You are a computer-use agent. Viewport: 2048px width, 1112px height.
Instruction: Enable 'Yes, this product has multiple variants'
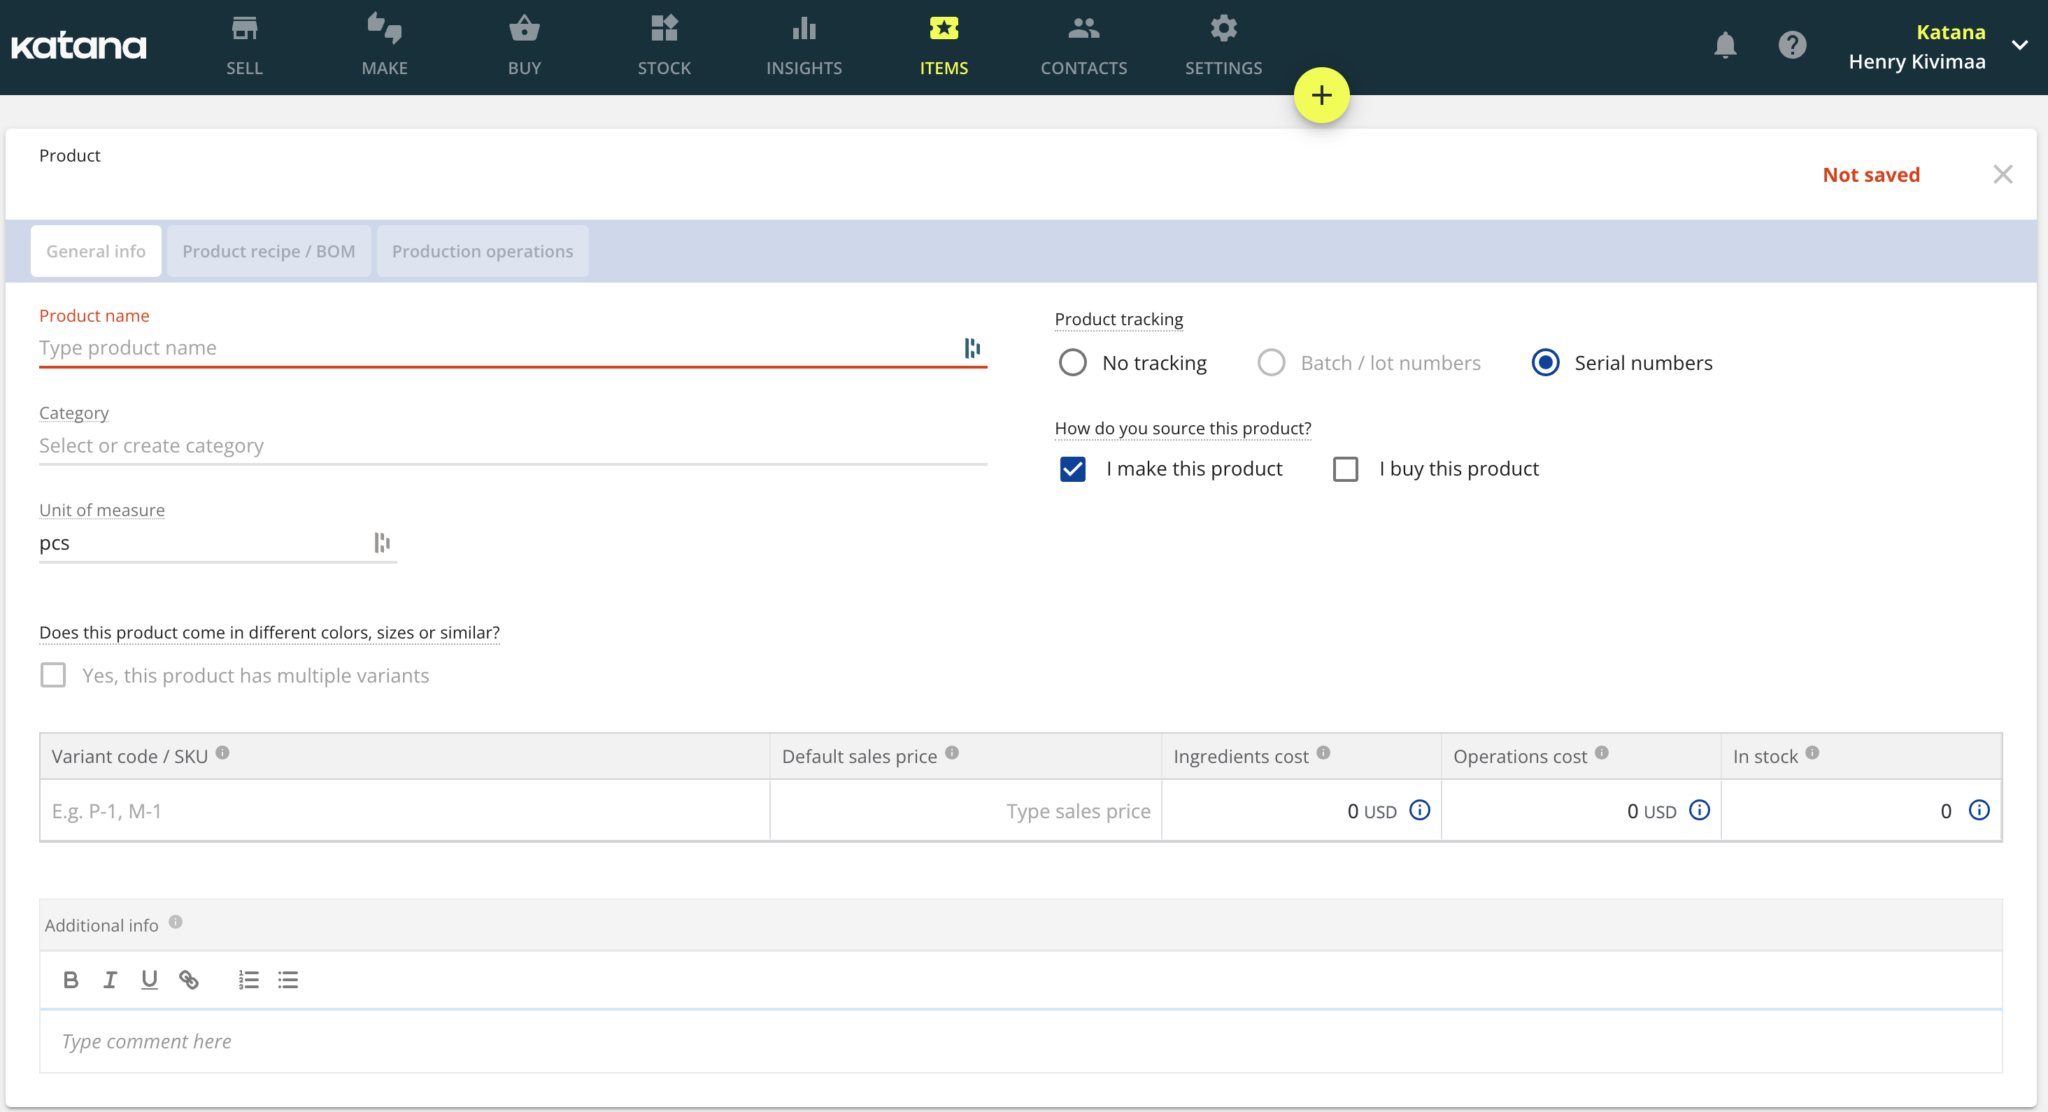(x=53, y=675)
